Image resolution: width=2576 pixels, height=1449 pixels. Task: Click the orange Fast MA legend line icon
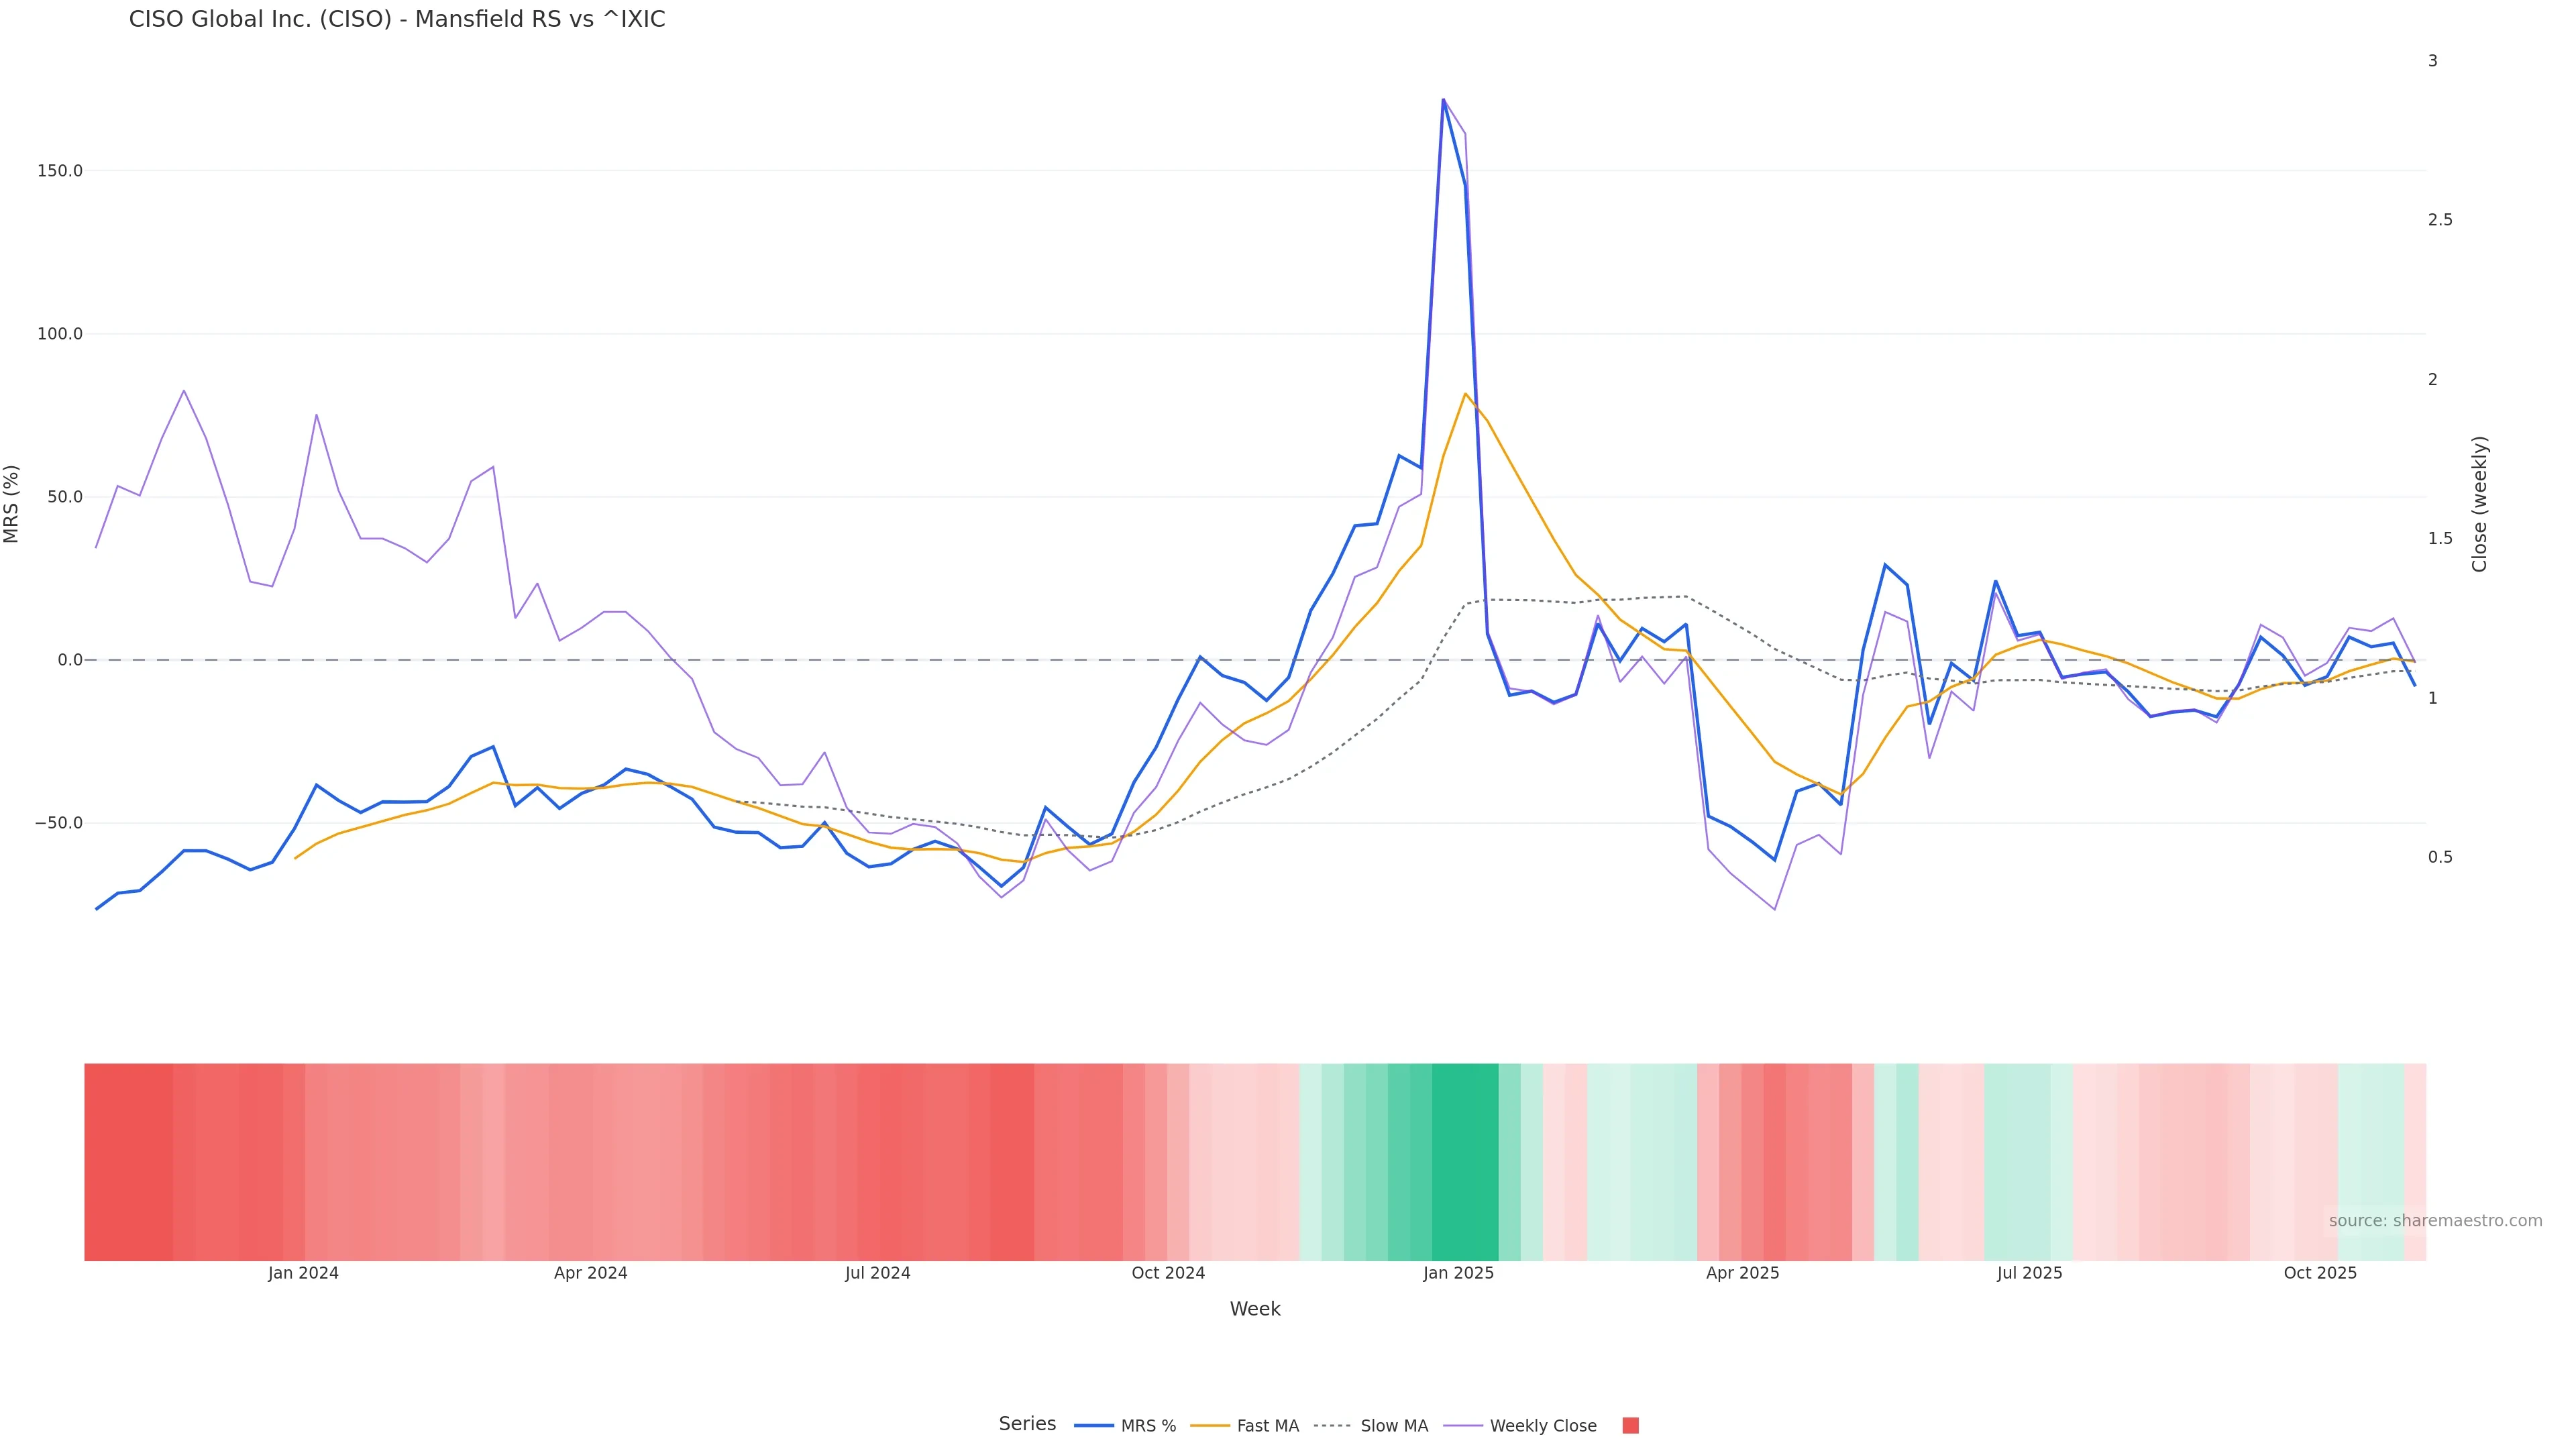point(1210,1426)
